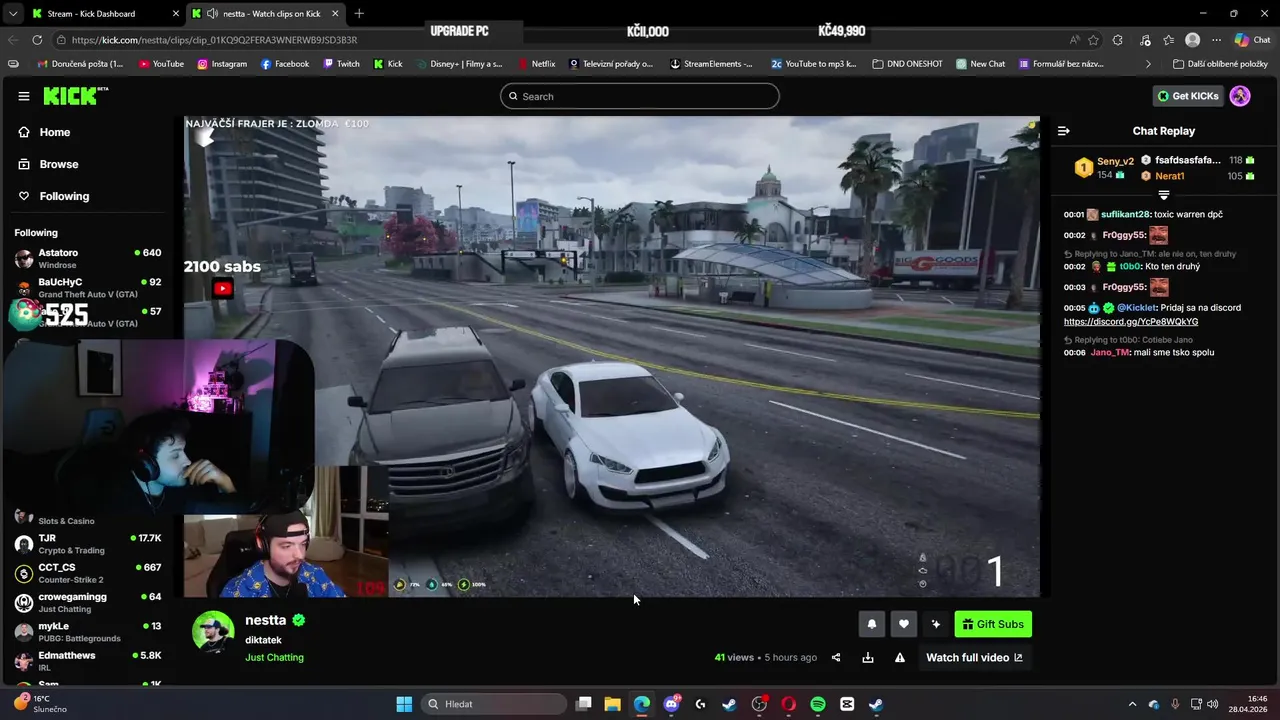Select the nestta - Watch clips on Kick tab
This screenshot has width=1280, height=720.
[265, 14]
